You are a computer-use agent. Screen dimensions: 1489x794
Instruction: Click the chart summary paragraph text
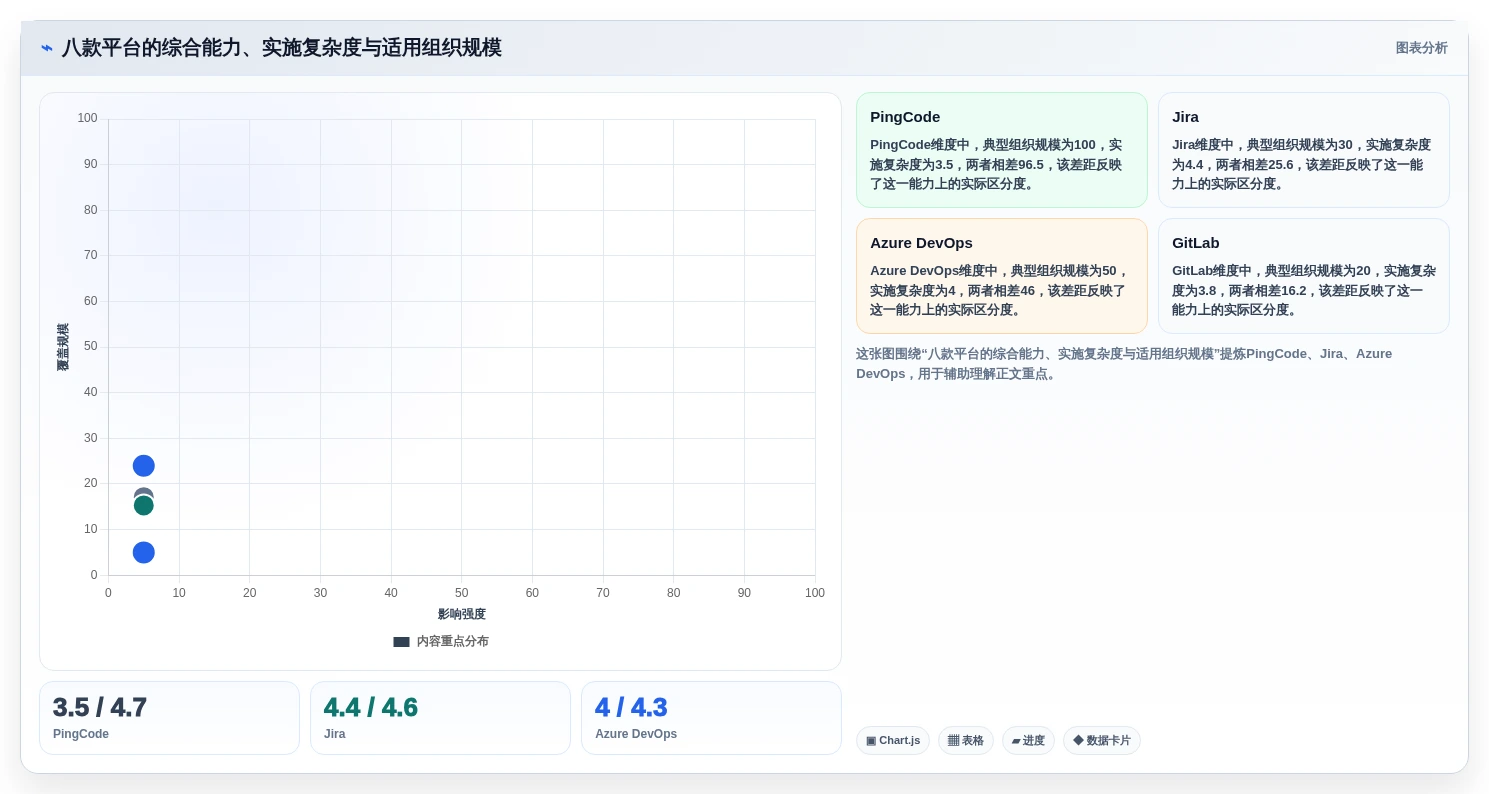[1124, 364]
